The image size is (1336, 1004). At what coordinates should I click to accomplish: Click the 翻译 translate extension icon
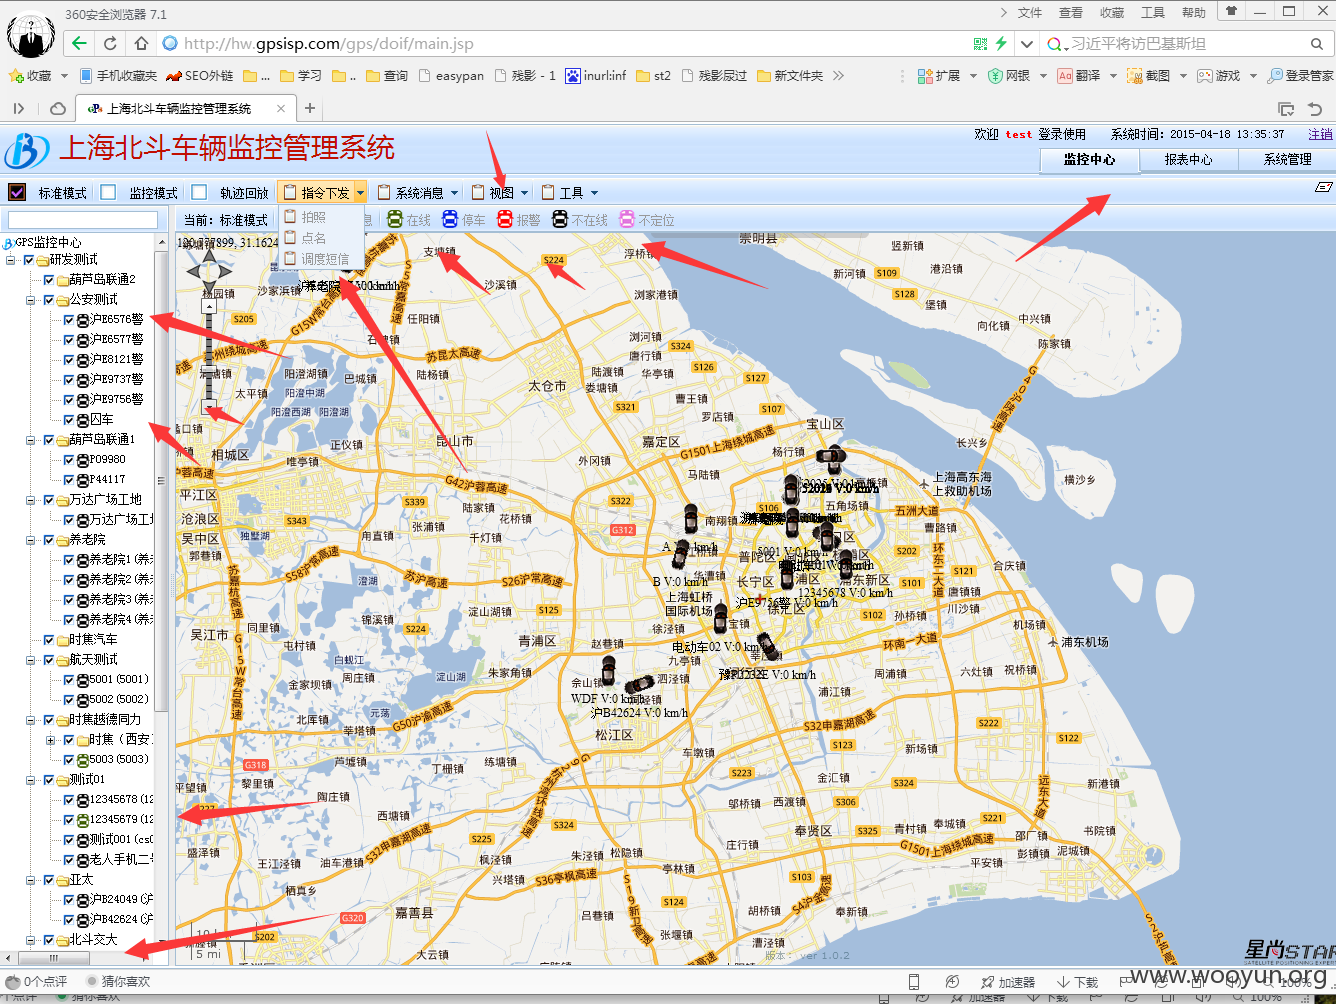[x=1065, y=76]
